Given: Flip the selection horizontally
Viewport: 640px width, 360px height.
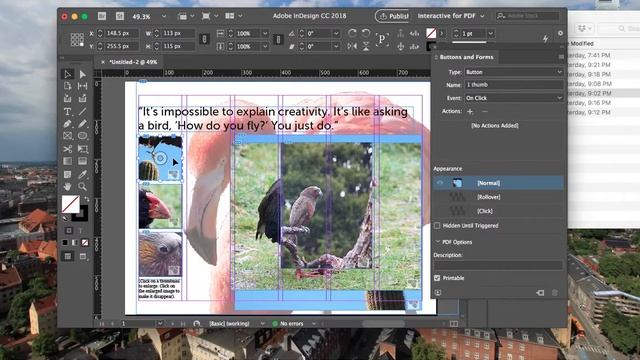Looking at the screenshot, I should click(x=352, y=46).
